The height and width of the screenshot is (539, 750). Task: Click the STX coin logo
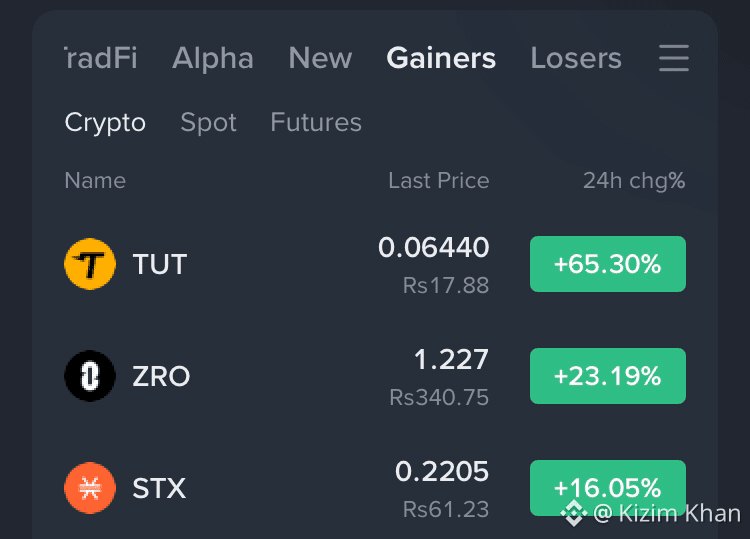[90, 488]
